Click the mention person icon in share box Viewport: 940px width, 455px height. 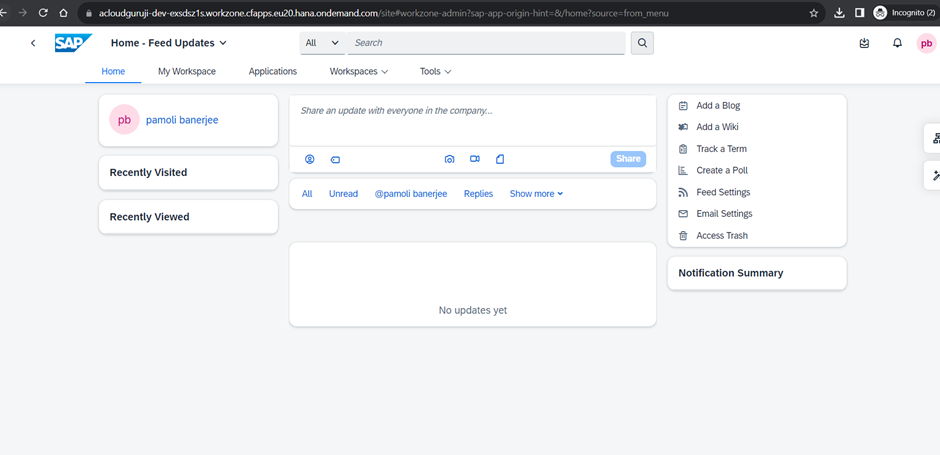point(310,159)
